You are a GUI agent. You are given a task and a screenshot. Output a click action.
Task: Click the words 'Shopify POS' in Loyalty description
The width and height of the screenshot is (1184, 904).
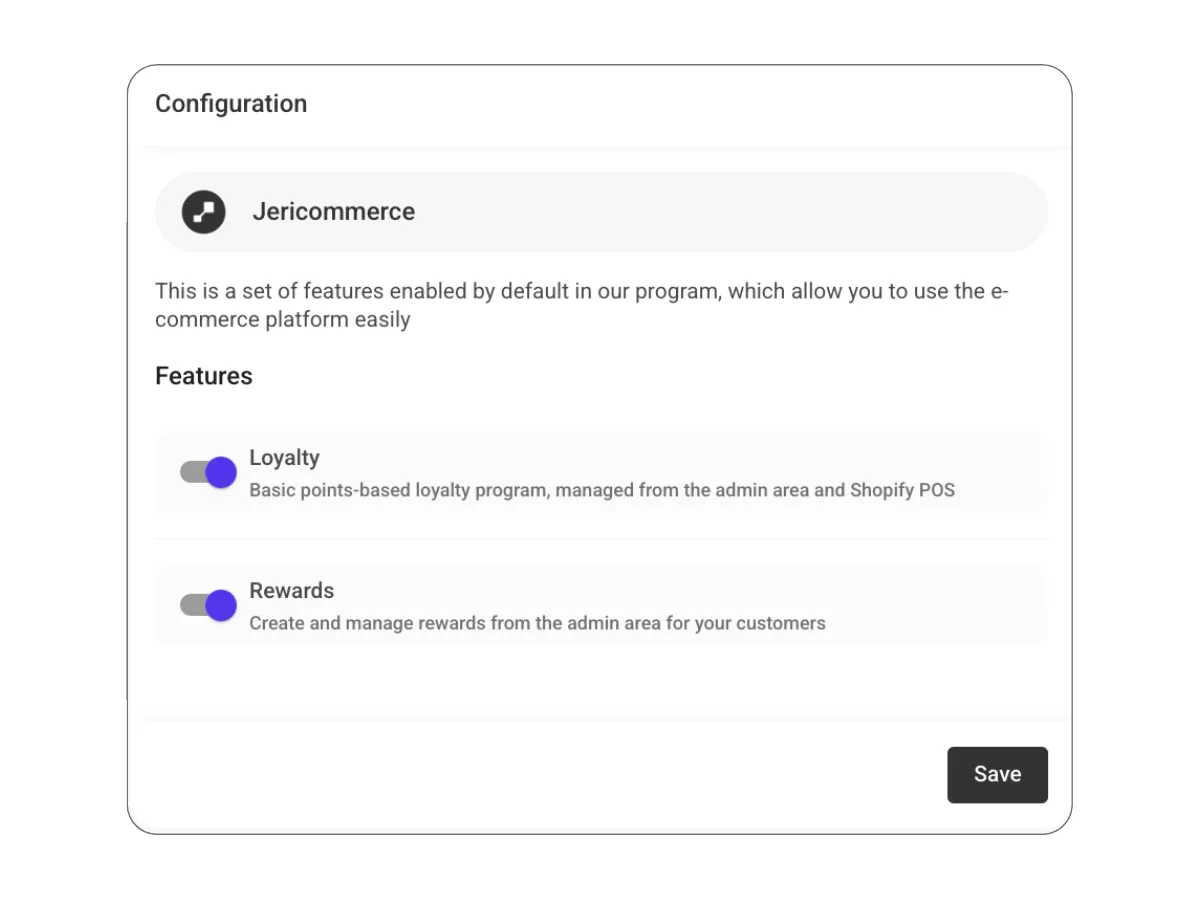(902, 491)
